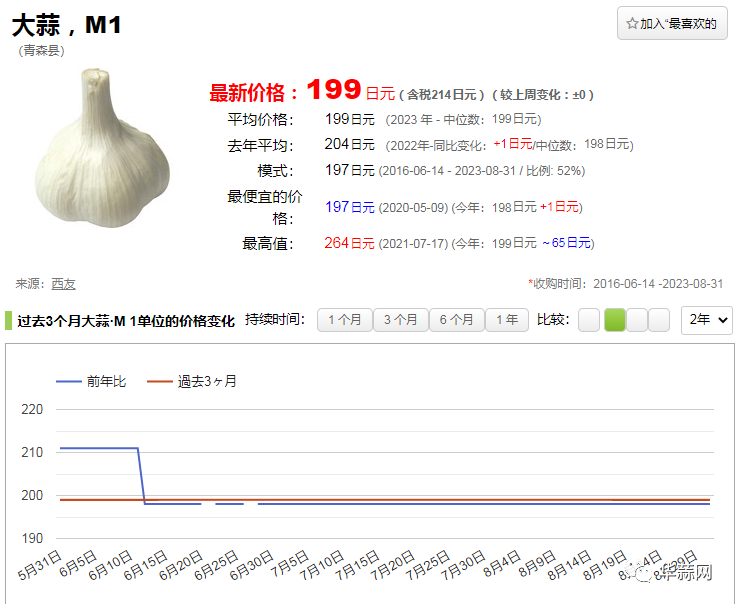Viewport: 736px width, 604px height.
Task: Switch duration to 1年
Action: [507, 320]
